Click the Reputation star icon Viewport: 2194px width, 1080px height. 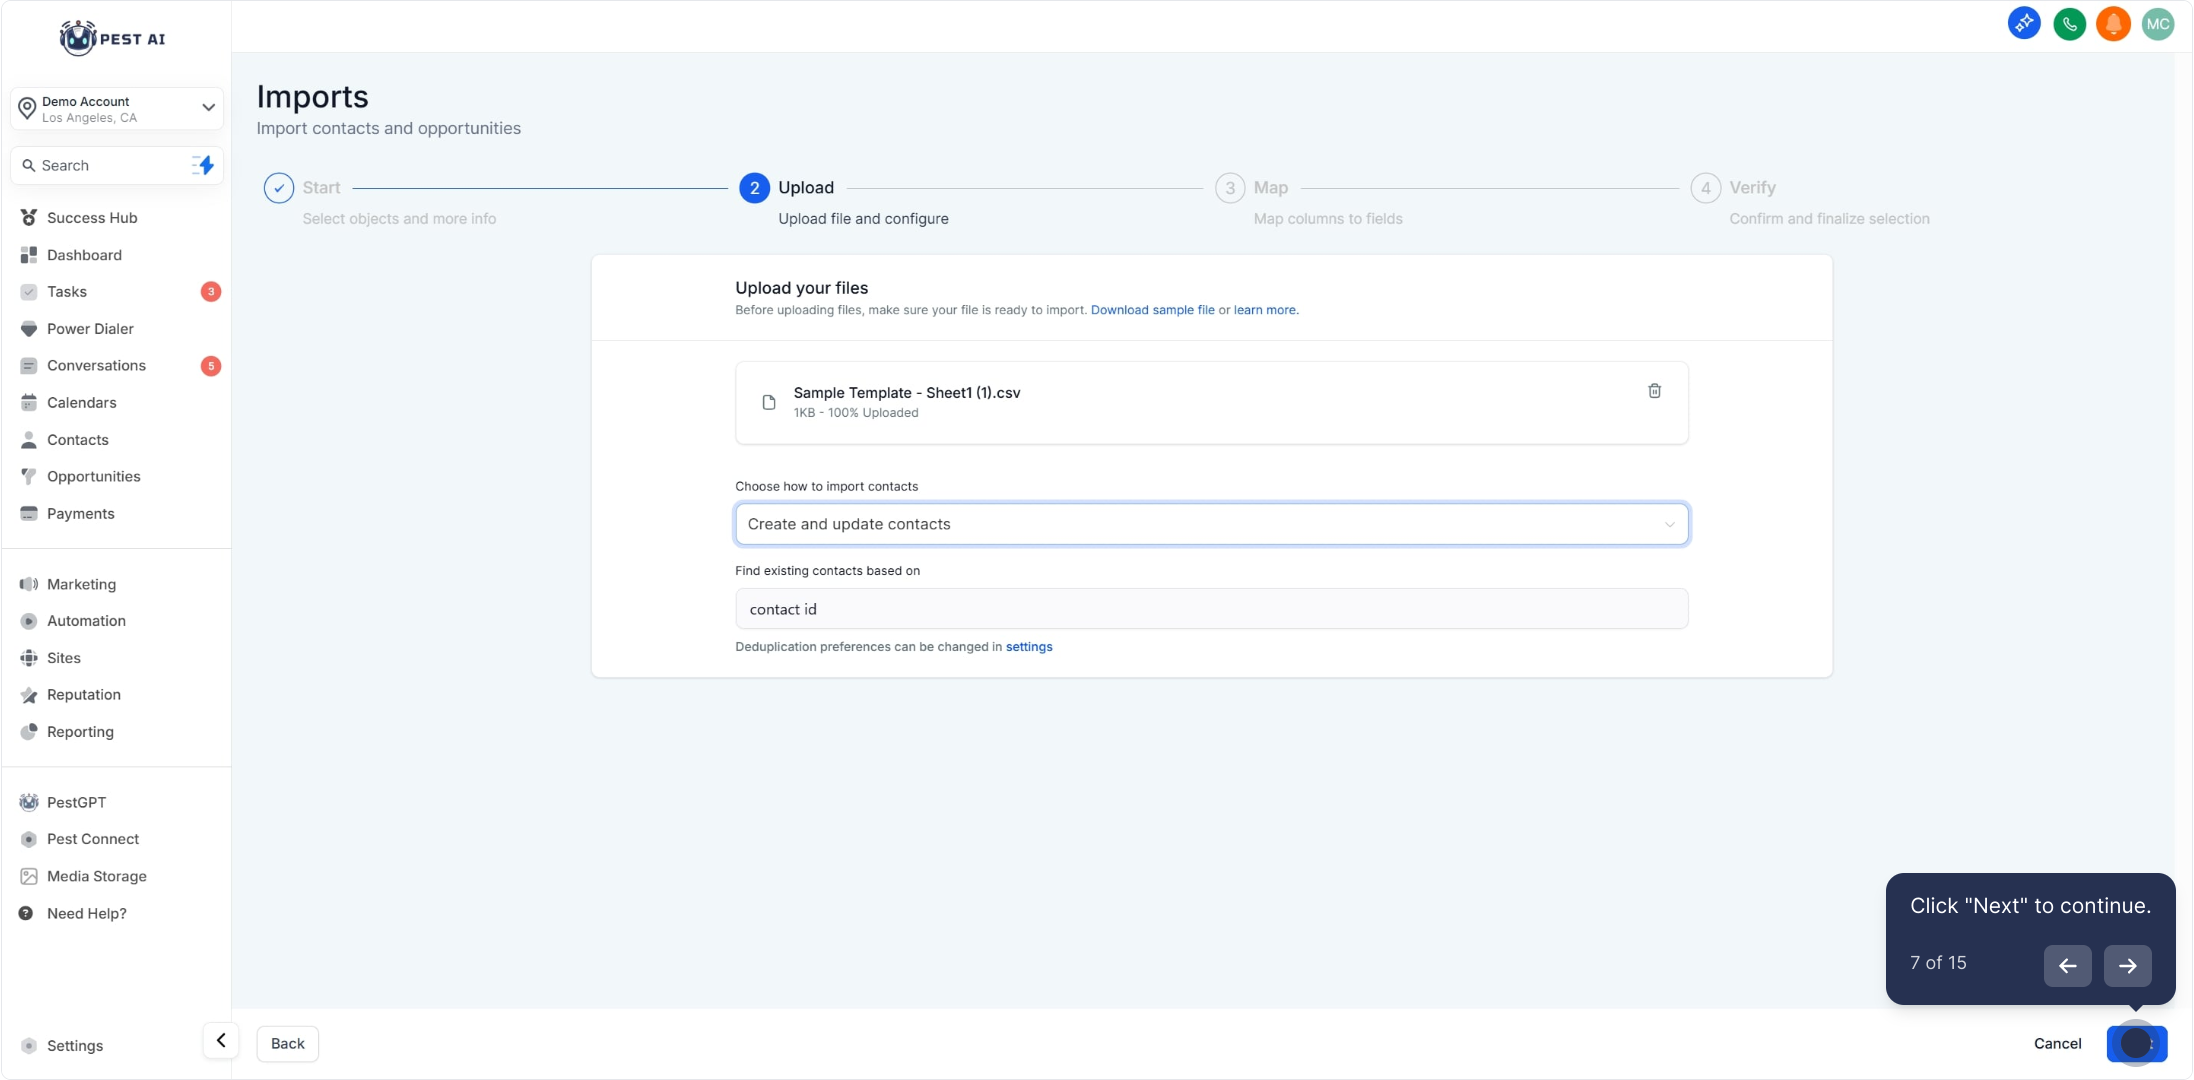29,695
